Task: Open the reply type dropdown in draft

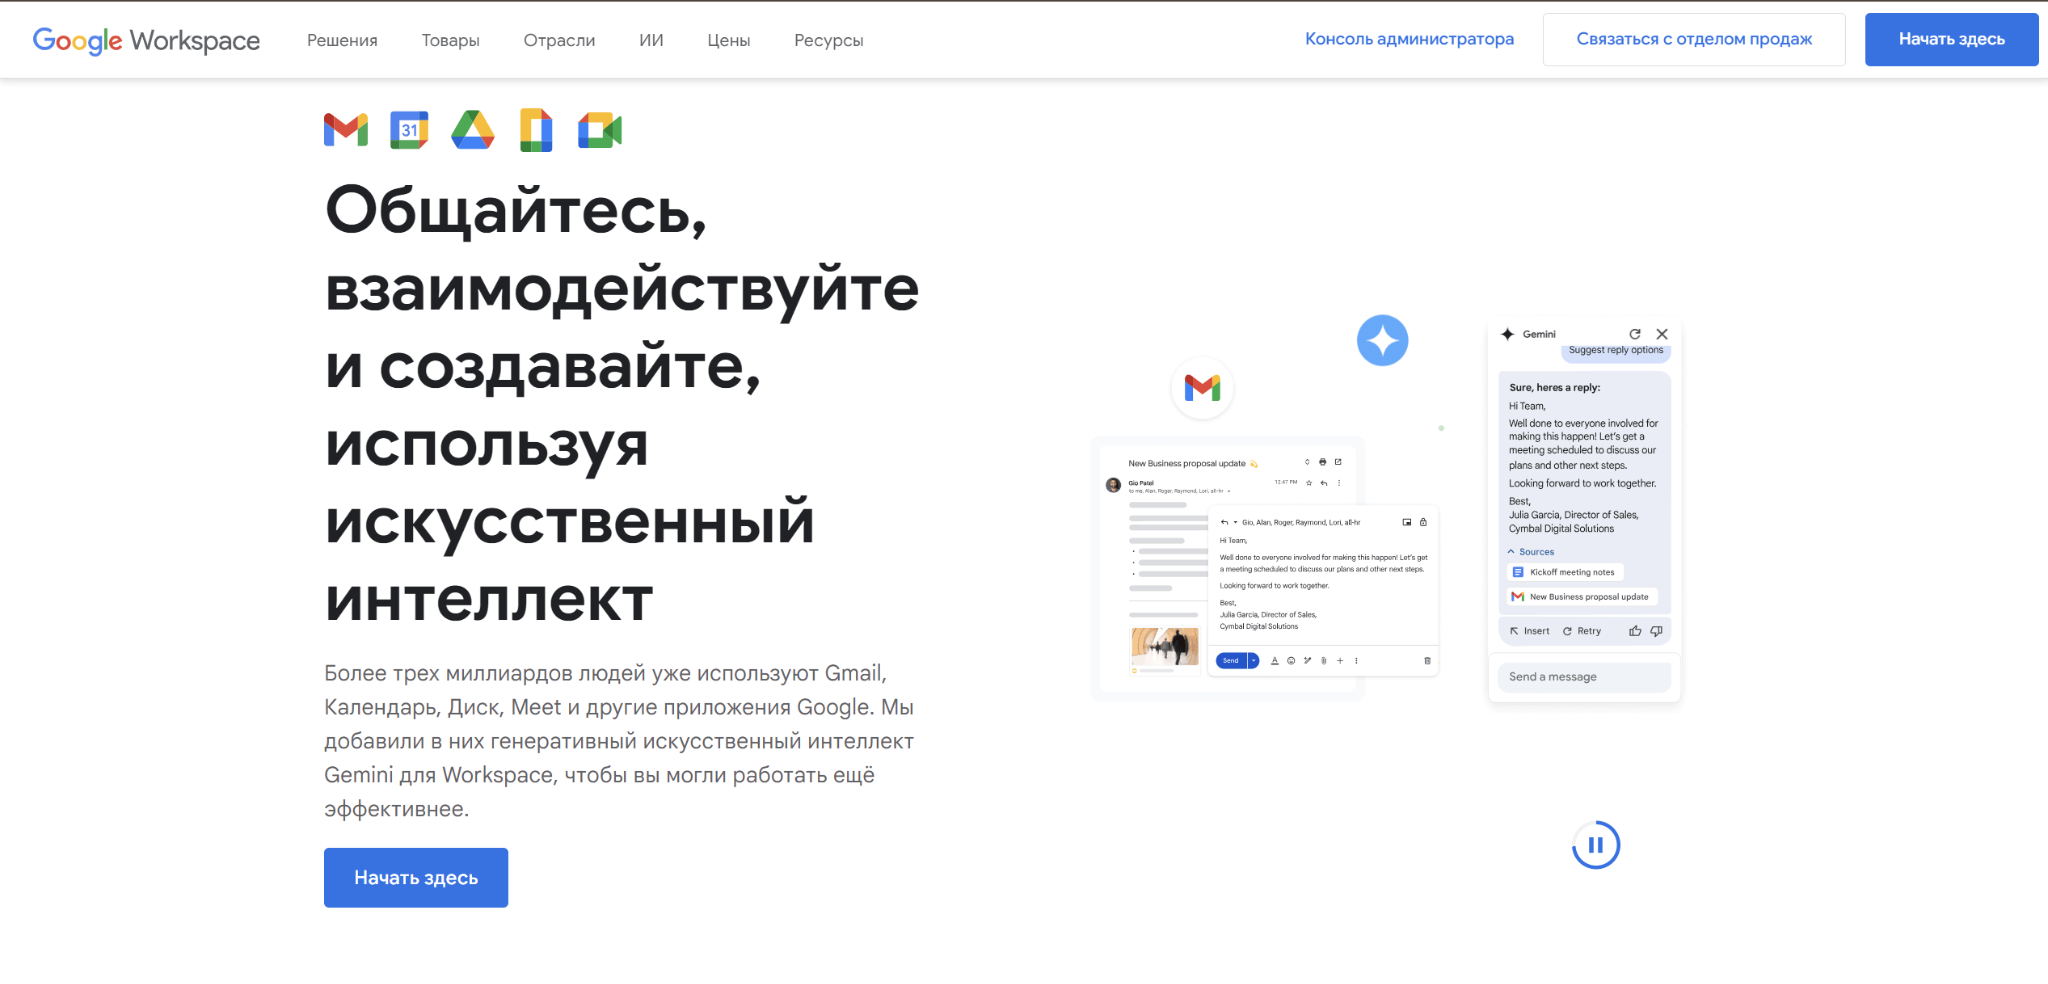Action: tap(1235, 522)
